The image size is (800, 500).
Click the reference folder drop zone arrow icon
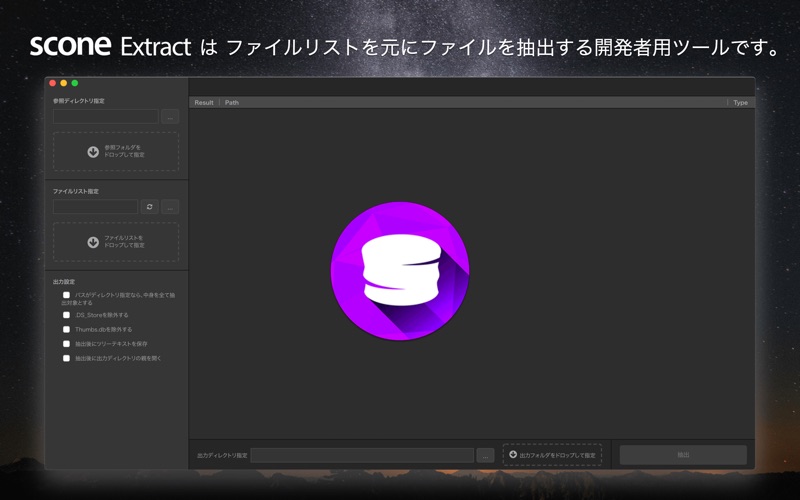(x=93, y=152)
